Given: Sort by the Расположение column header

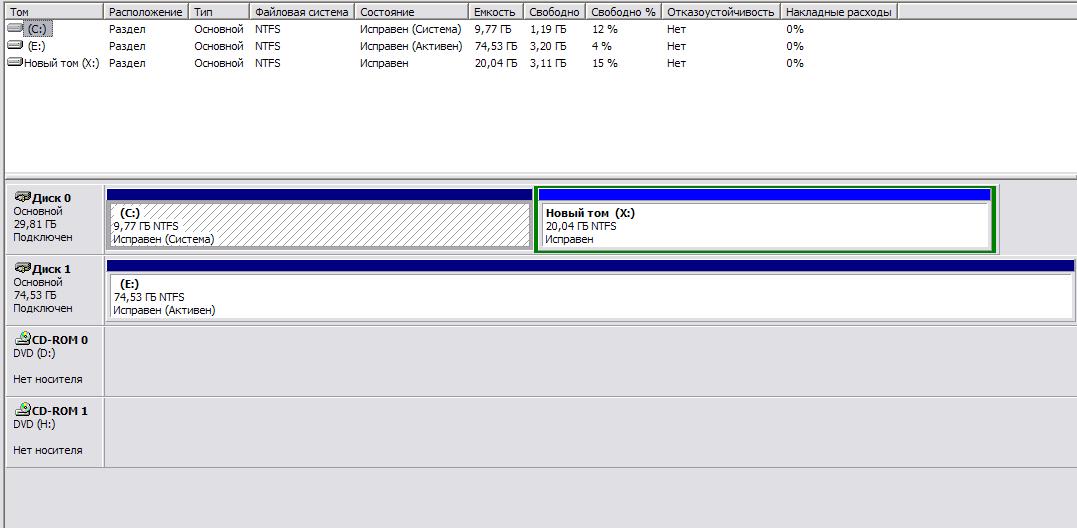Looking at the screenshot, I should click(x=146, y=12).
